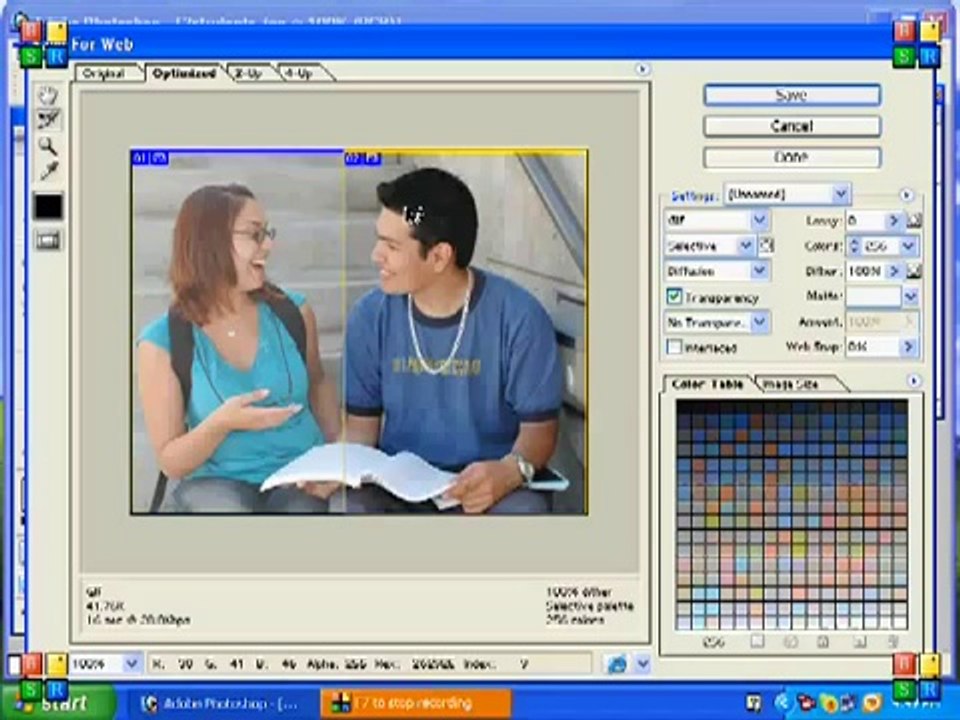Screen dimensions: 960x720
Task: Click the Dither percentage field
Action: tap(866, 271)
